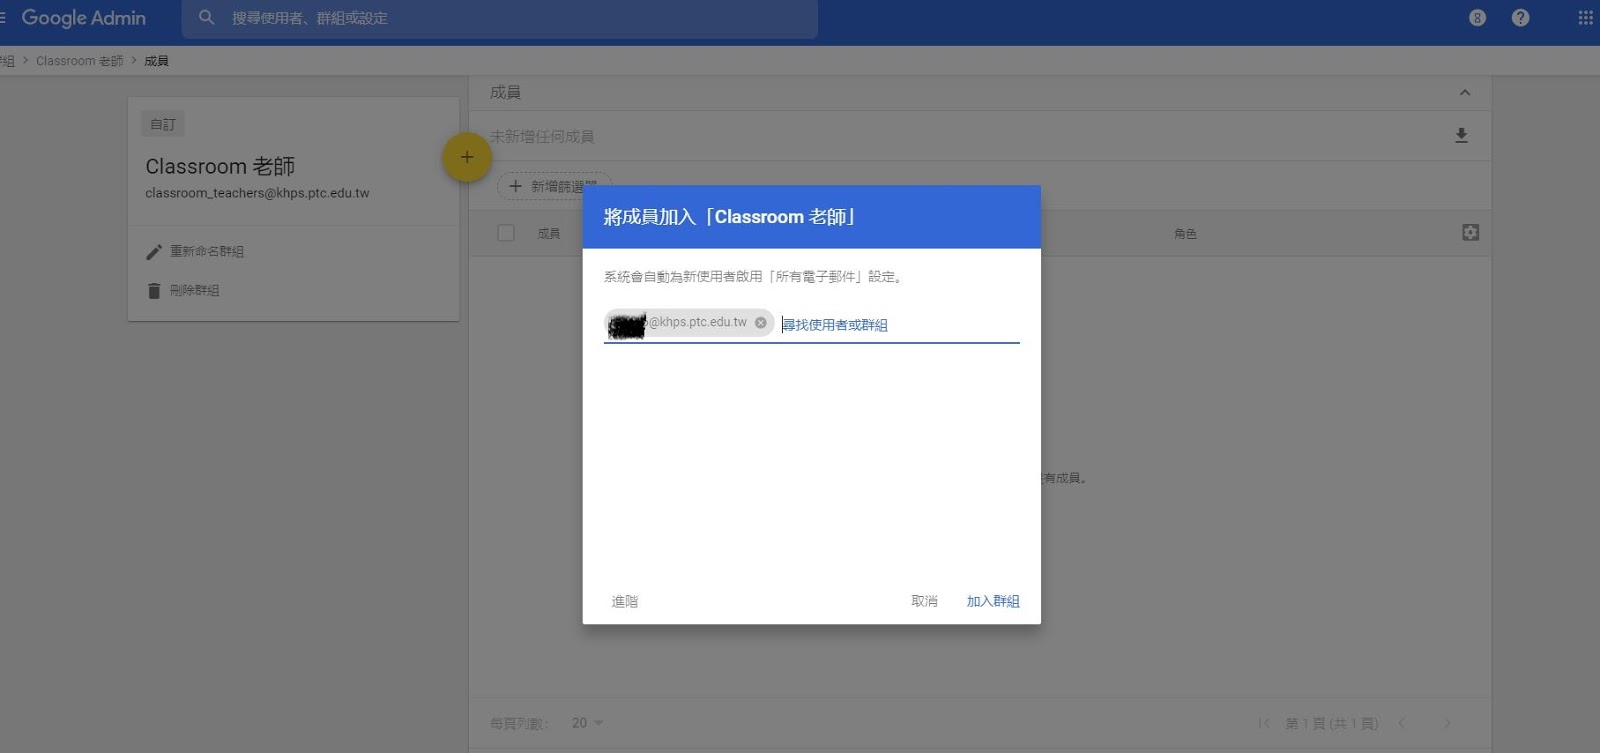This screenshot has width=1600, height=753.
Task: Collapse the 成員 section chevron
Action: pos(1465,92)
